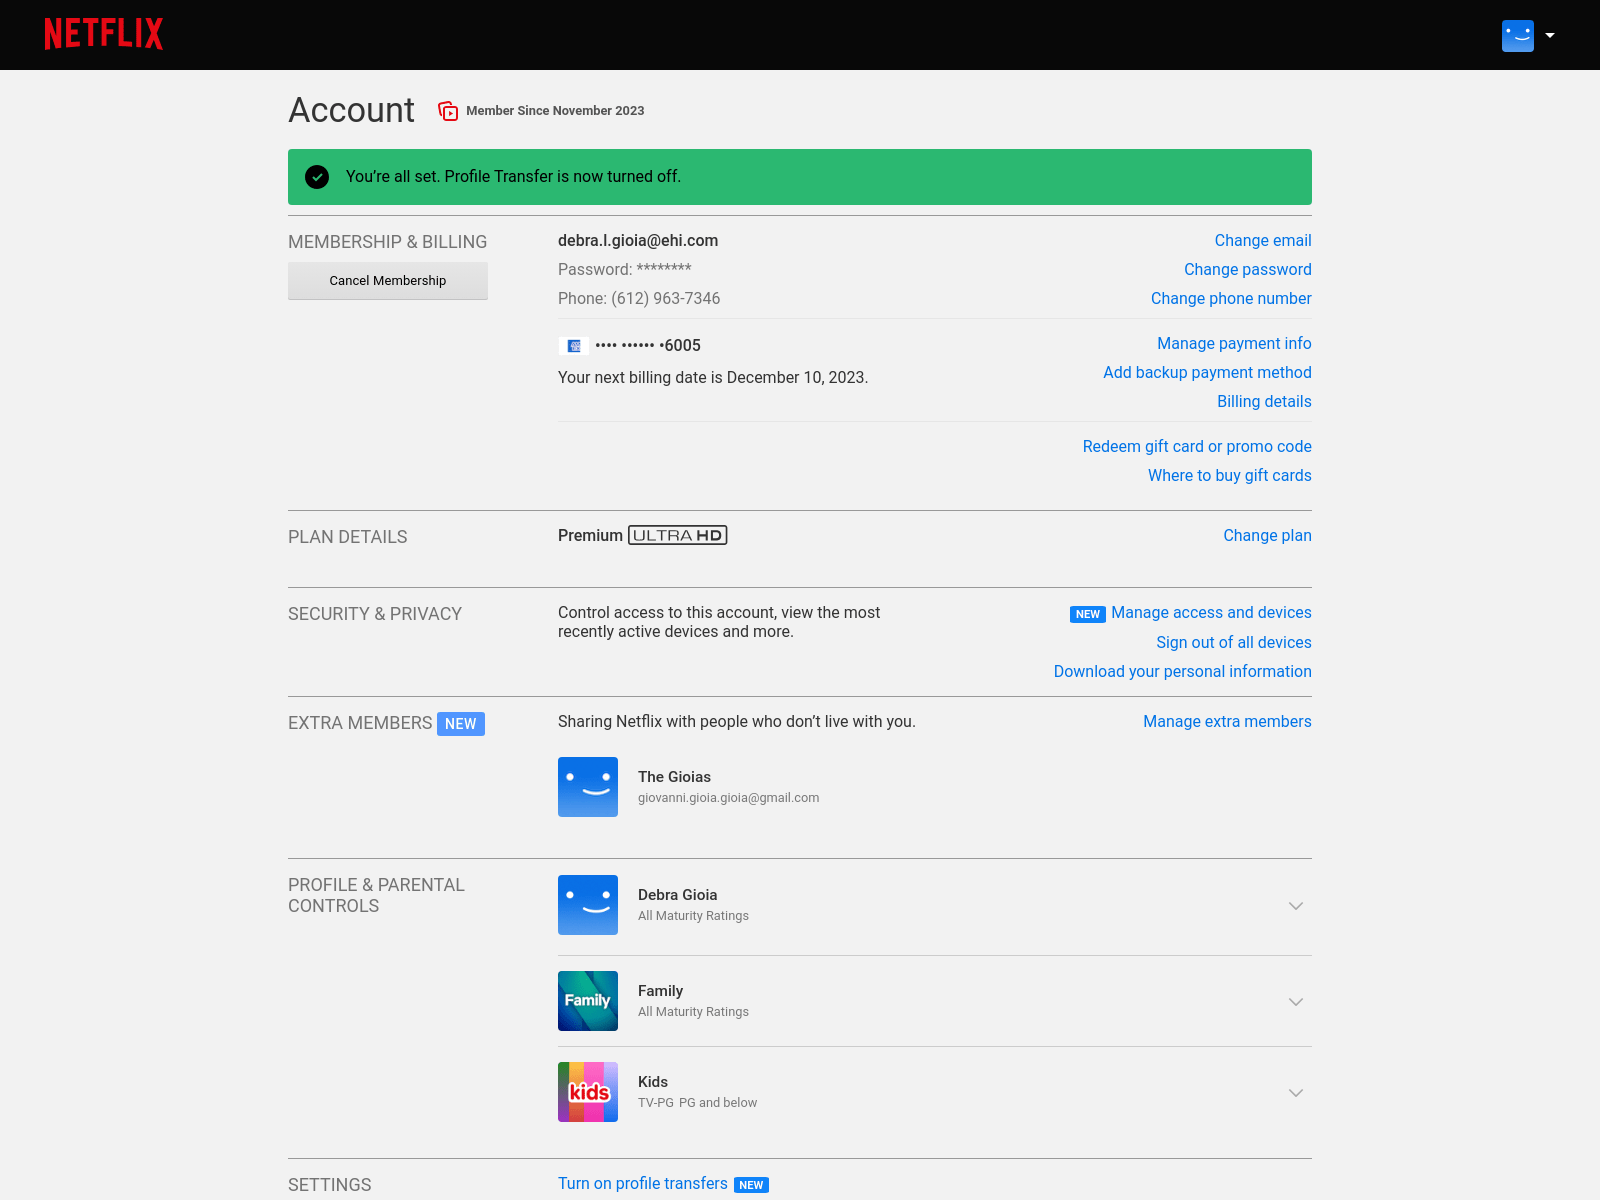Open Manage access and devices
The height and width of the screenshot is (1200, 1600).
(x=1211, y=612)
